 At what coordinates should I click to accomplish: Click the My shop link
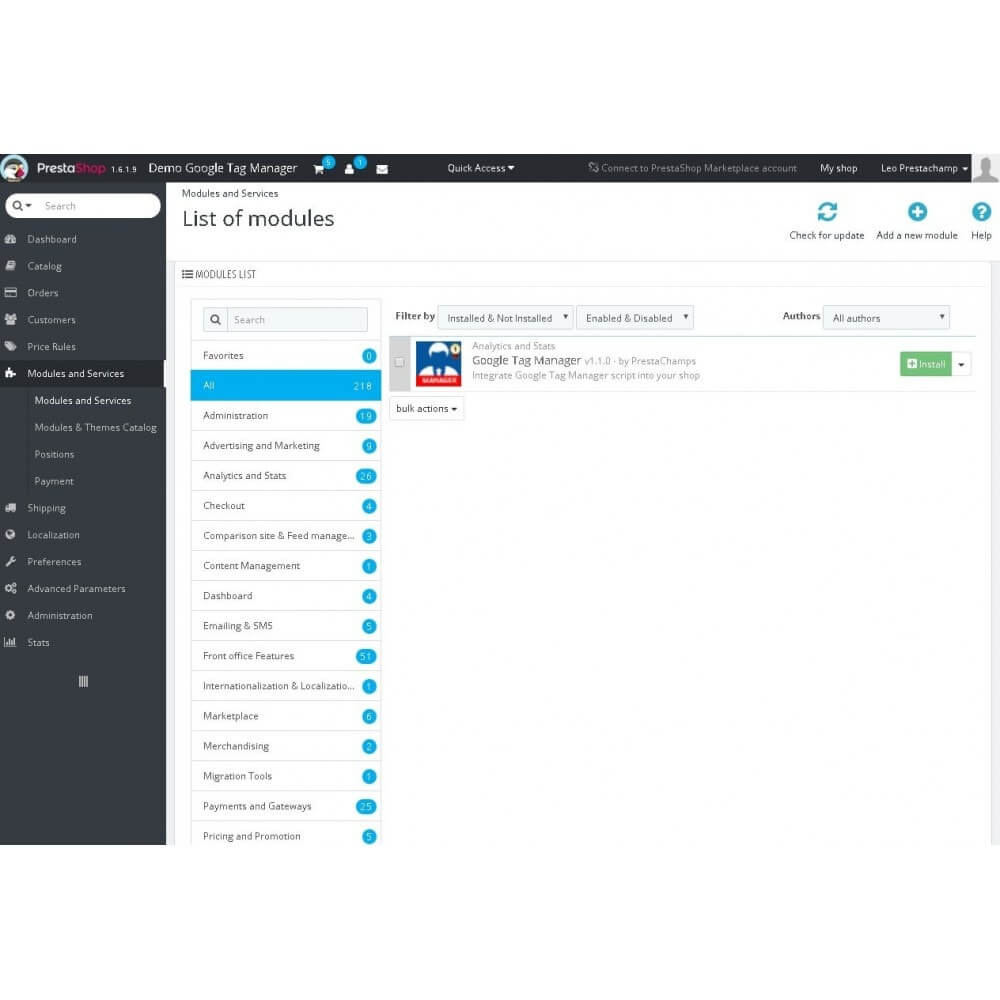coord(838,168)
